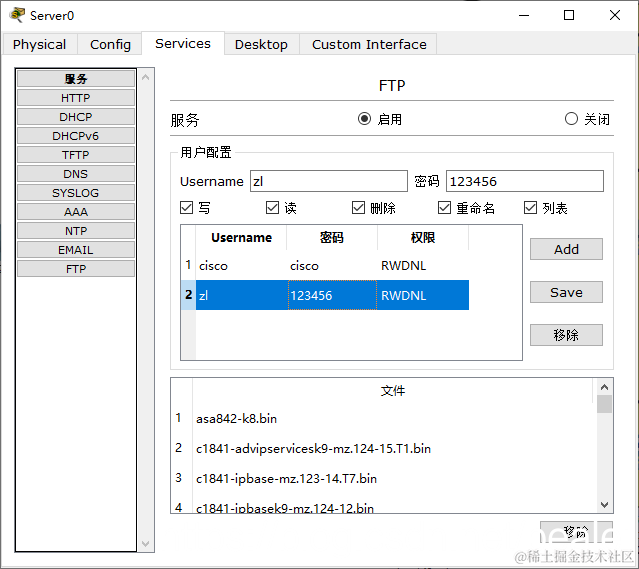The height and width of the screenshot is (569, 639).
Task: Click the 123456 password cell in table
Action: (x=333, y=295)
